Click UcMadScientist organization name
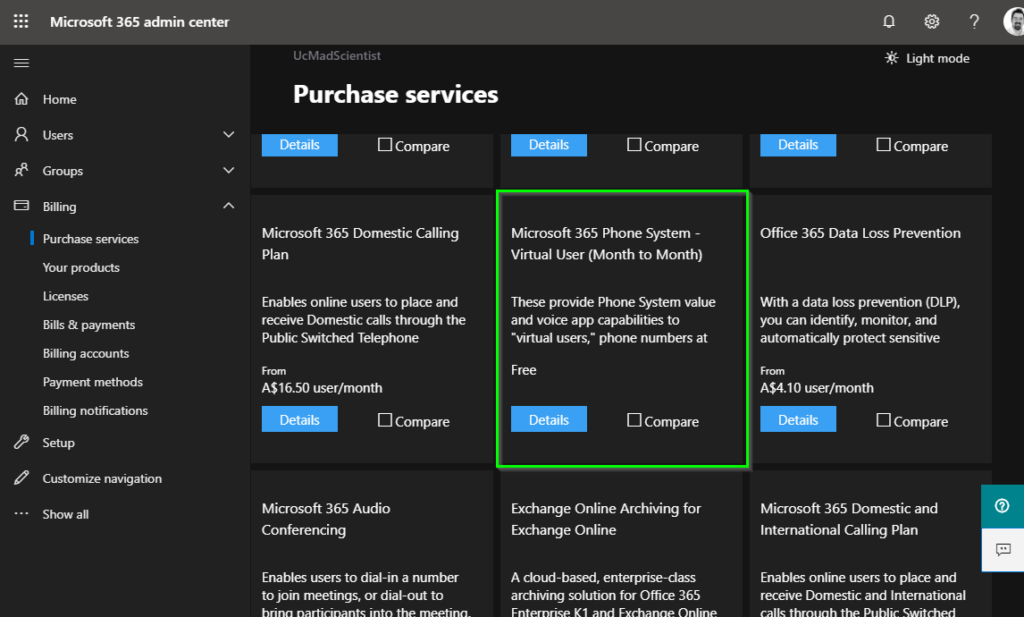 [337, 56]
